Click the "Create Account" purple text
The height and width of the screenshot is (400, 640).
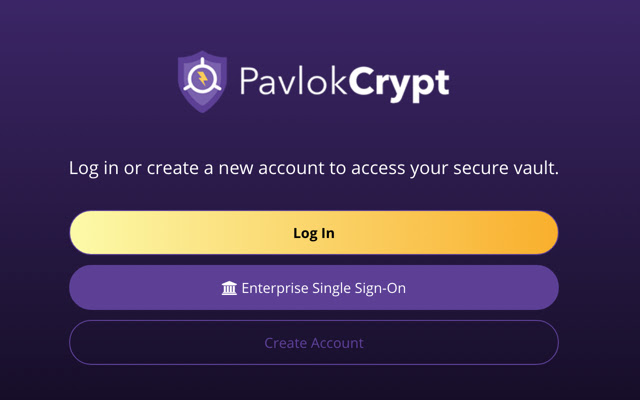(x=313, y=343)
